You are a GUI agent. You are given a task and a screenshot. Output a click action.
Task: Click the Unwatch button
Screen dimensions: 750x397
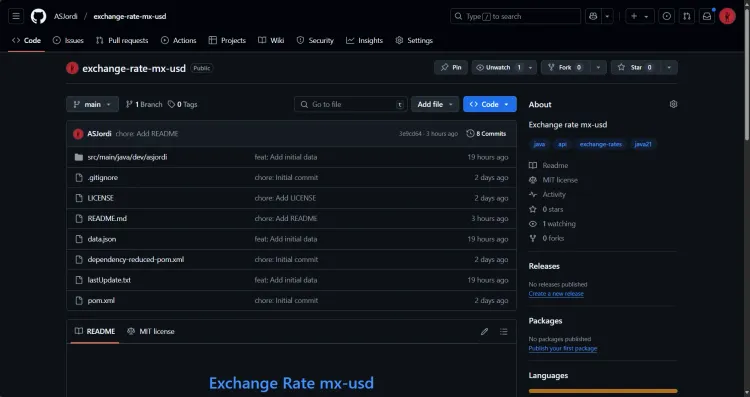(498, 67)
